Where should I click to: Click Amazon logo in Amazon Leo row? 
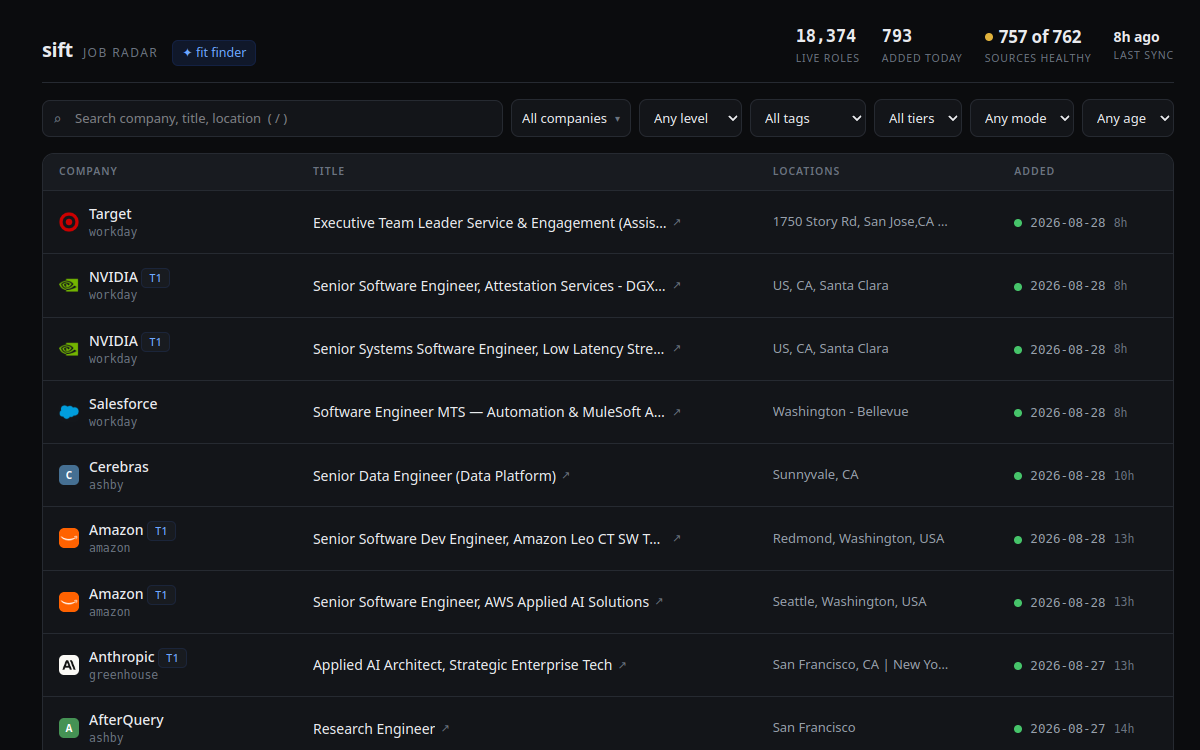tap(69, 538)
